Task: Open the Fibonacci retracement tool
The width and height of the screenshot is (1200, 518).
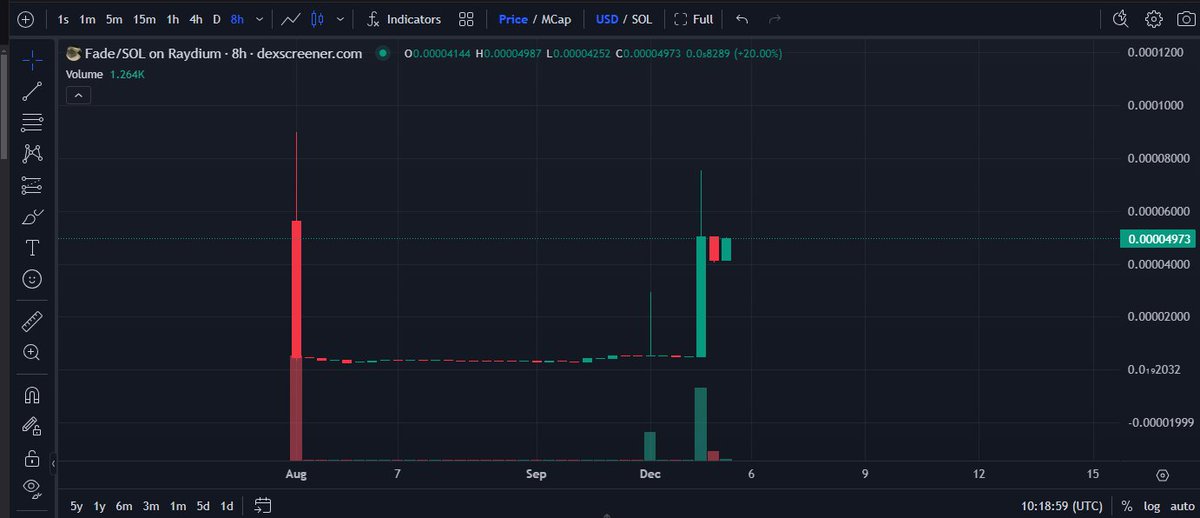Action: click(31, 122)
